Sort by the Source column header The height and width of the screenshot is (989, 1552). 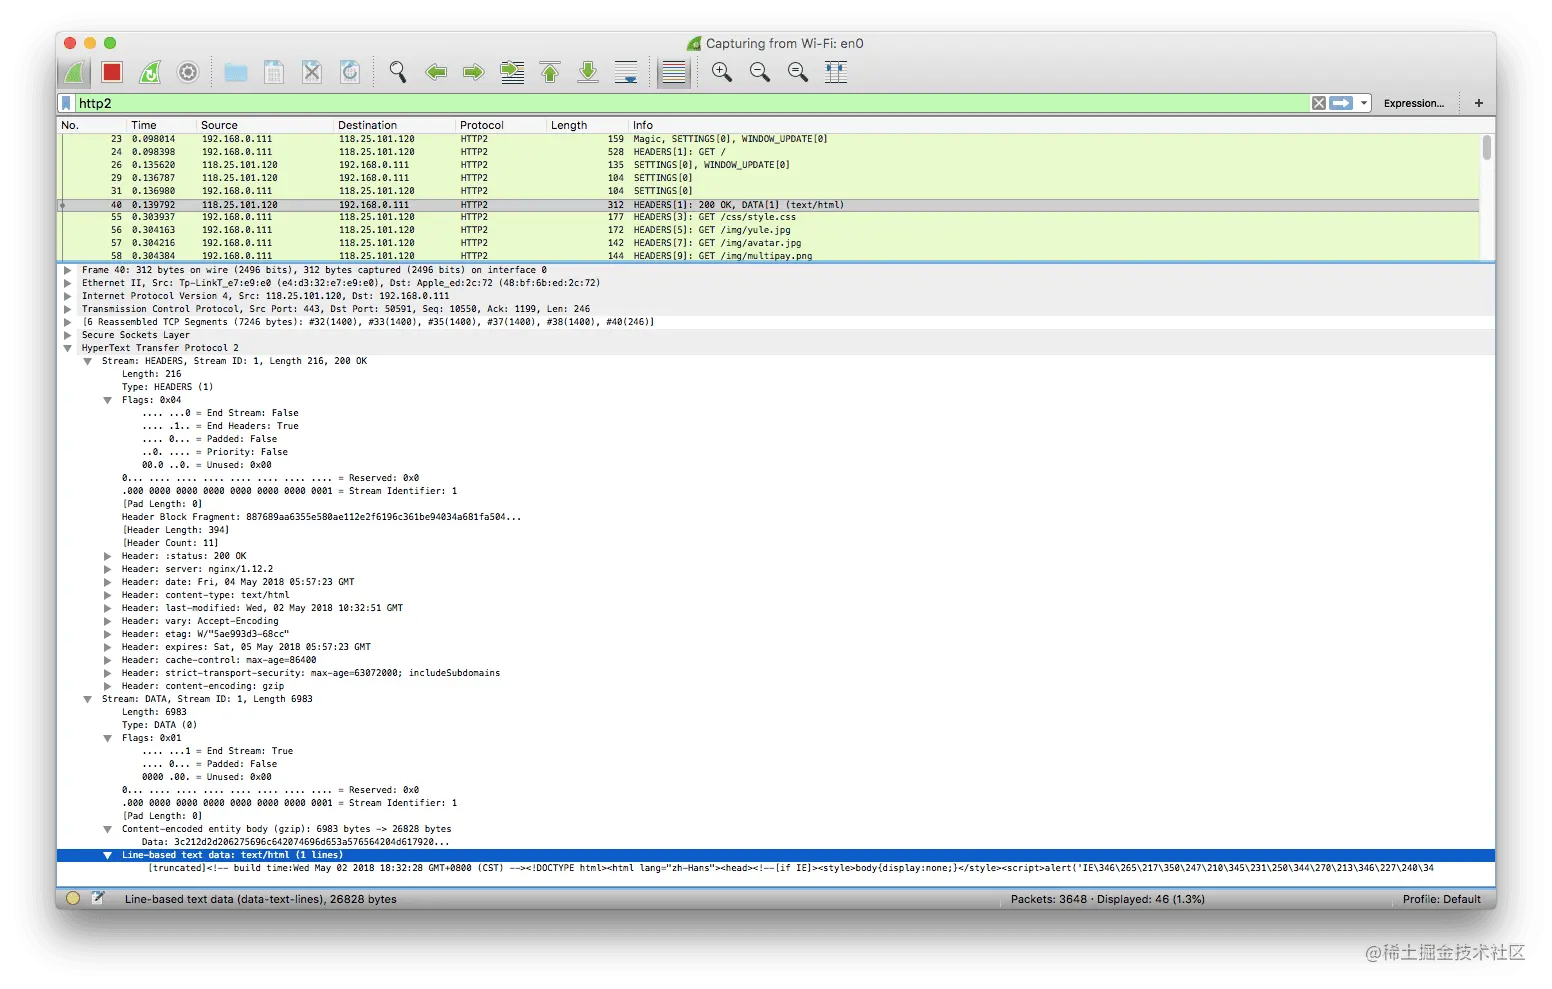265,125
